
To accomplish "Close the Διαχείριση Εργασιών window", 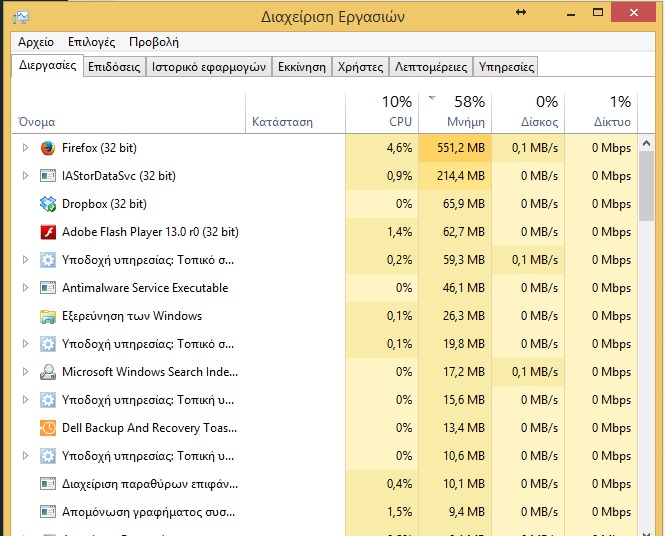I will (634, 12).
